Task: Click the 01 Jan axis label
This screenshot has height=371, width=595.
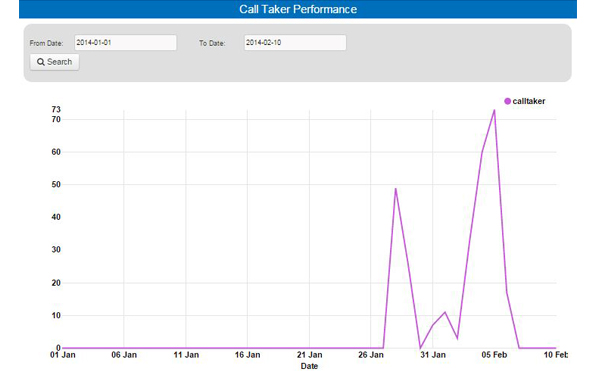Action: (x=63, y=355)
